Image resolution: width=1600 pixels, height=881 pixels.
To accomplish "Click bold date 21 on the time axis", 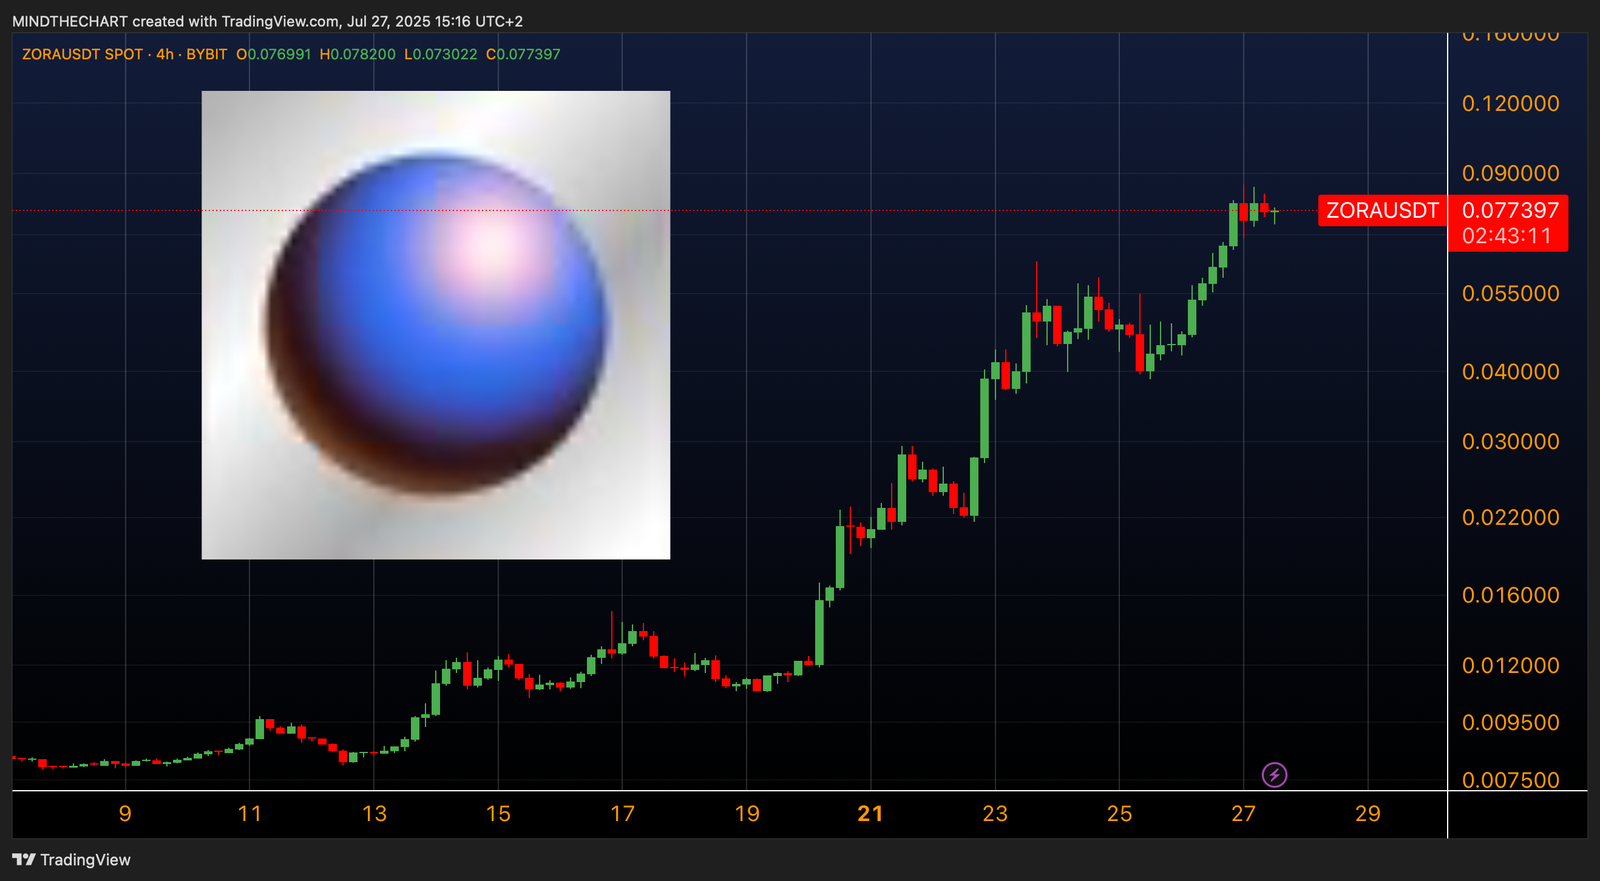I will coord(870,814).
